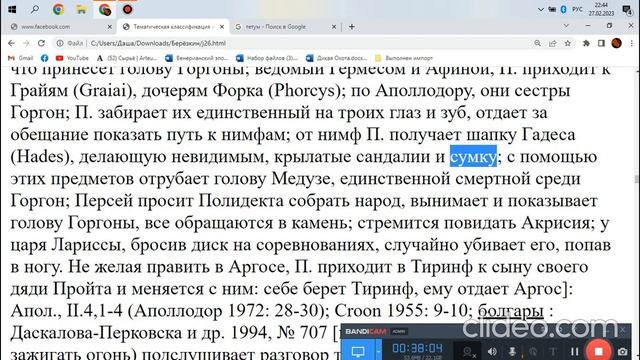
Task: Show hidden system tray icons
Action: coord(540,9)
